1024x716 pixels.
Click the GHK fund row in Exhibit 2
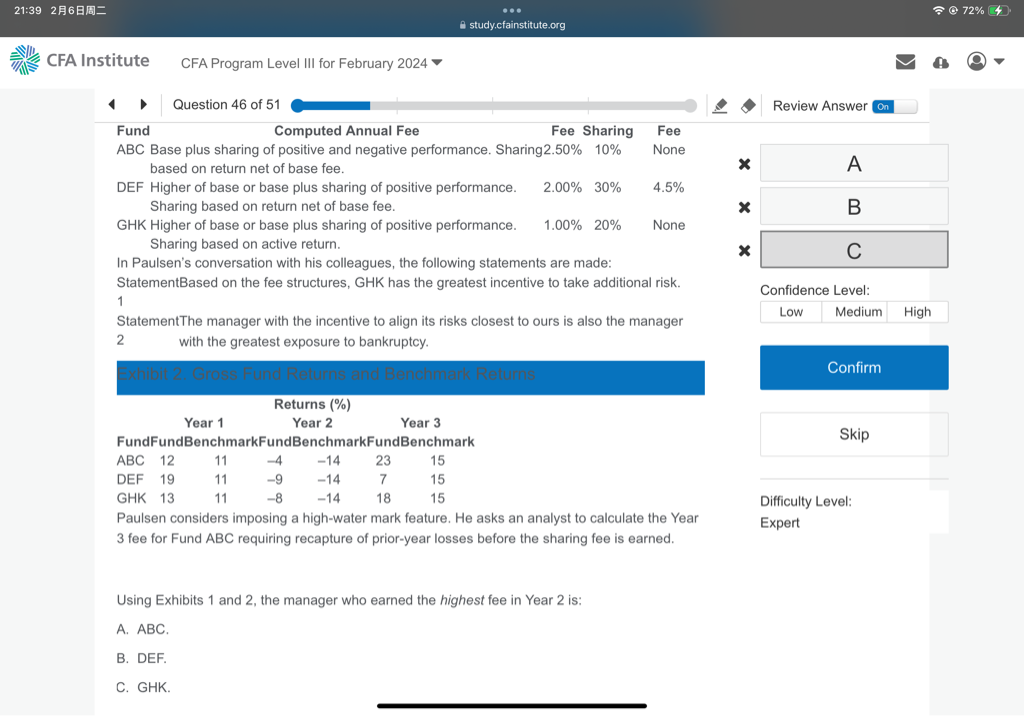point(281,498)
